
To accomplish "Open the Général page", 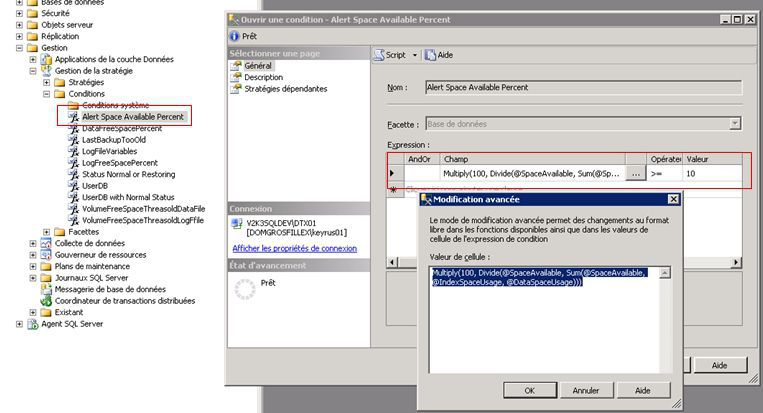I will pos(258,66).
